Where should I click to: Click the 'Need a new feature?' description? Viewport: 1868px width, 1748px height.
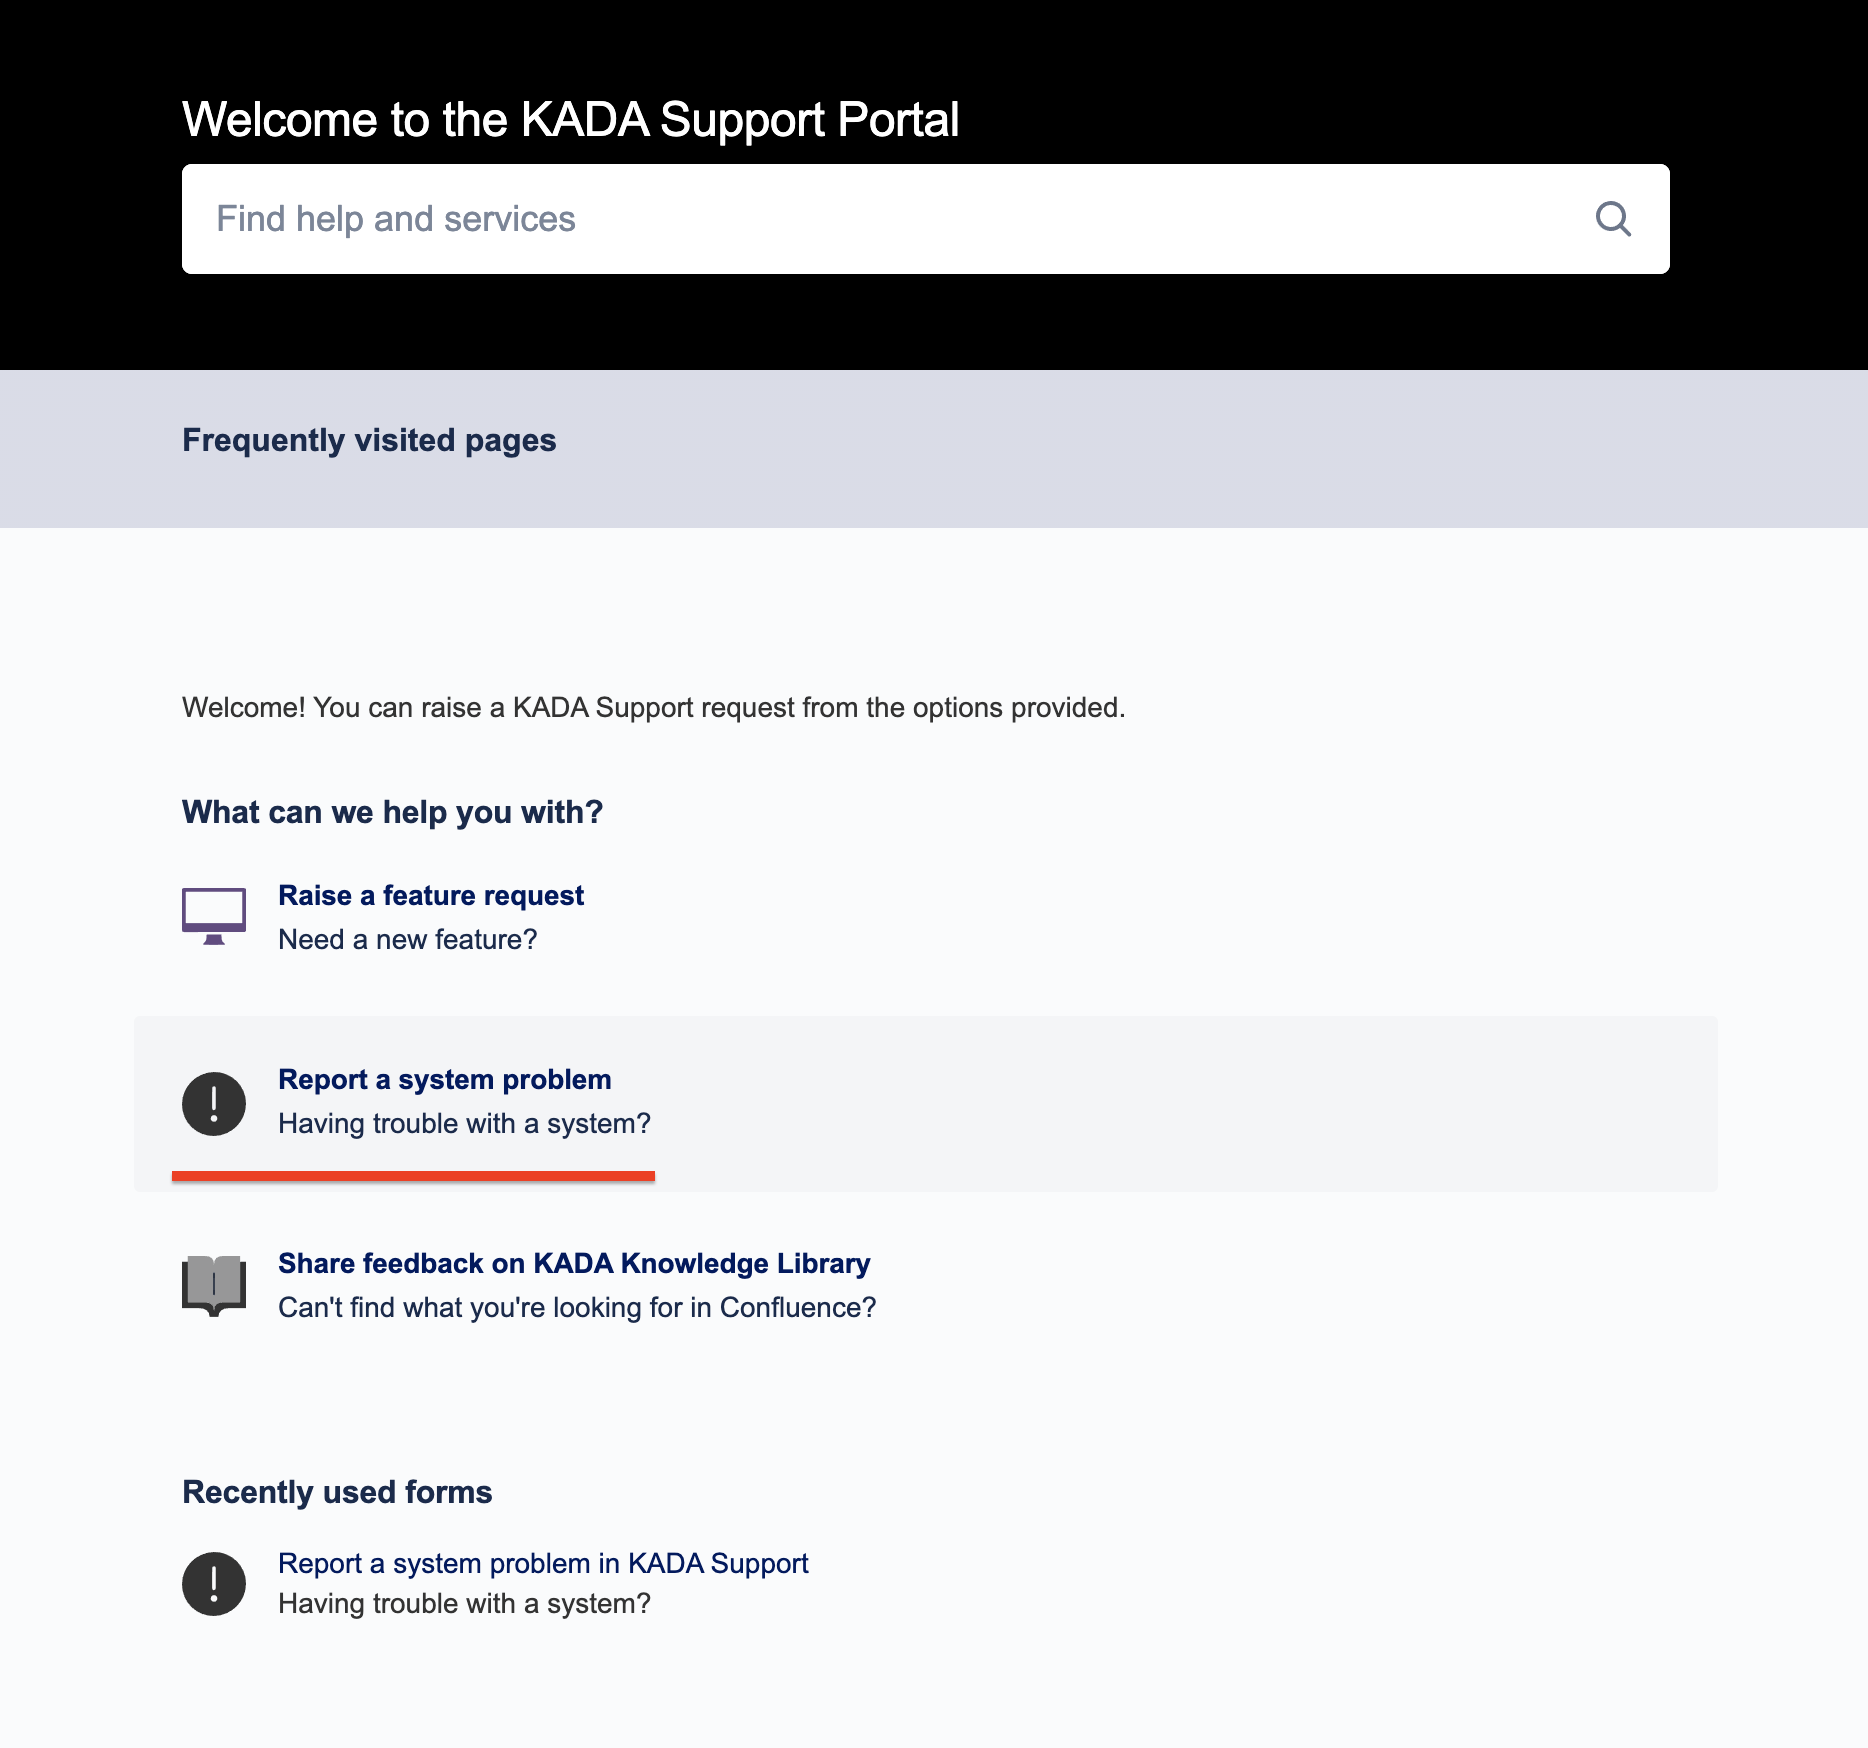pos(408,939)
